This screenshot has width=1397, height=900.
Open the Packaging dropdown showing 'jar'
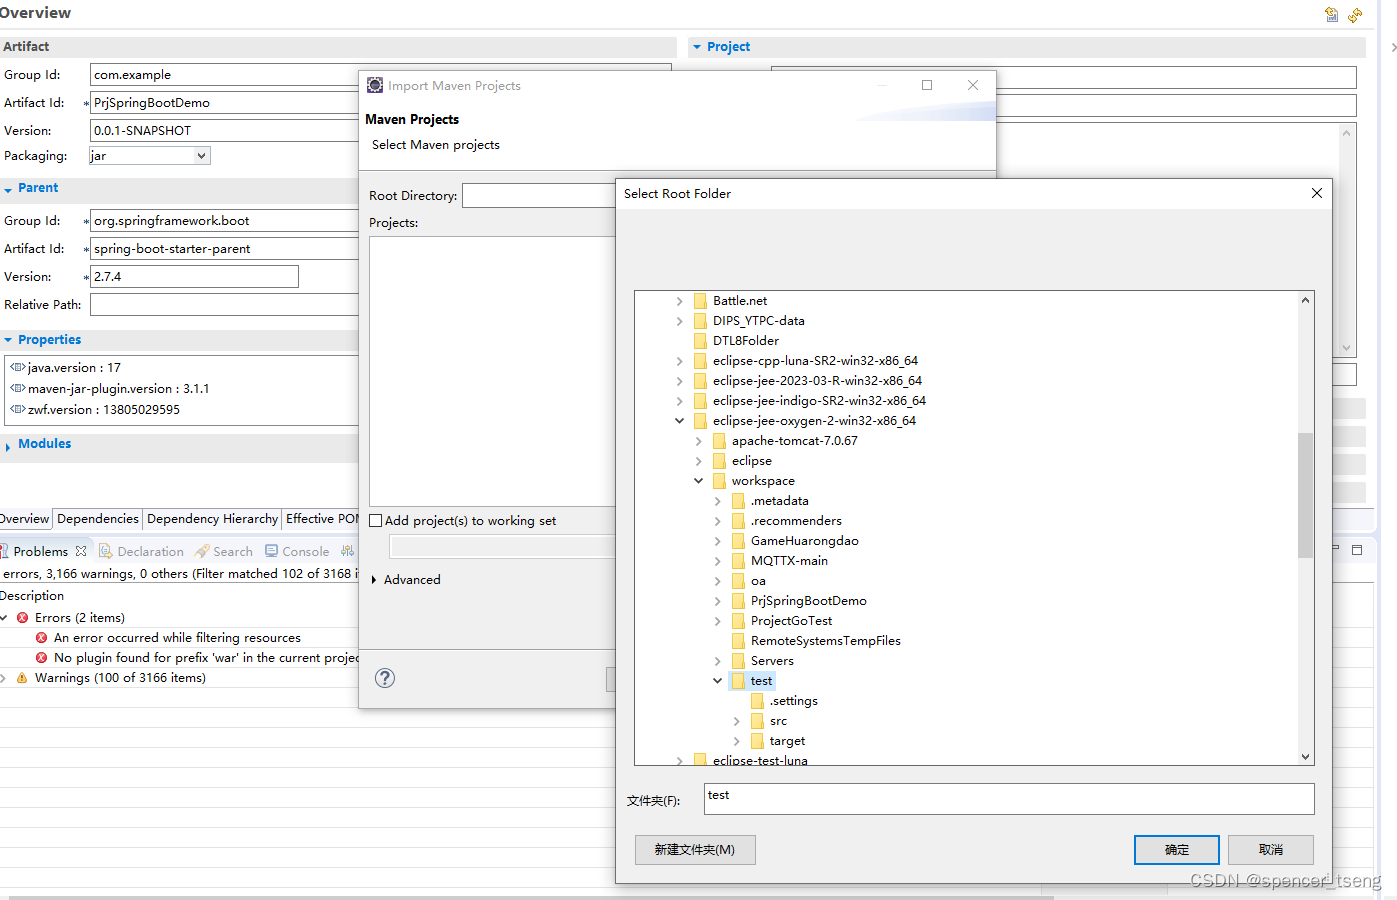click(200, 155)
